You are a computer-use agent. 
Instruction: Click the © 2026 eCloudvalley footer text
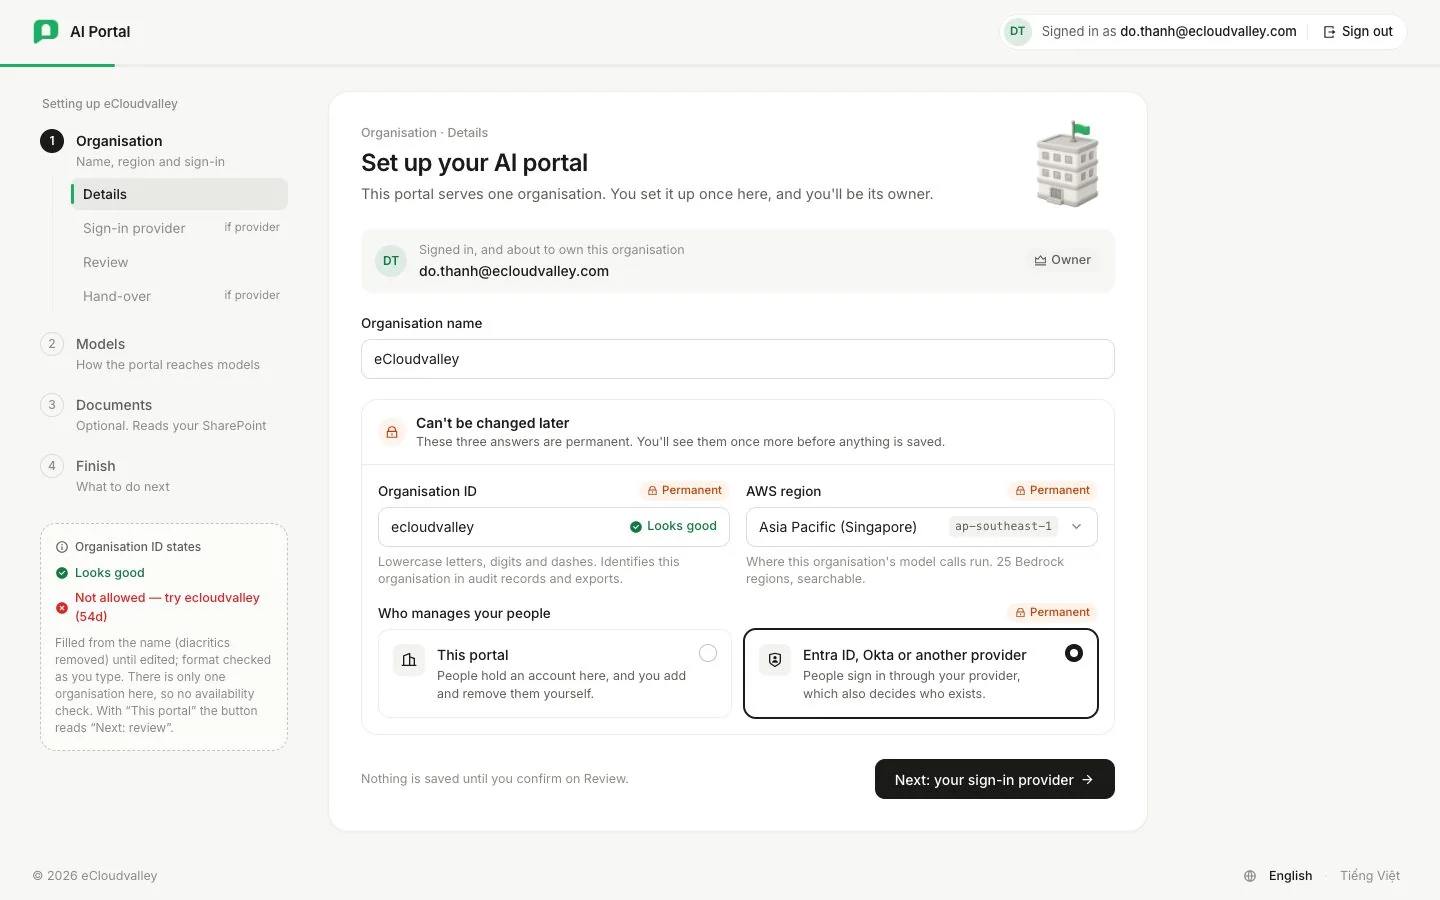[95, 876]
